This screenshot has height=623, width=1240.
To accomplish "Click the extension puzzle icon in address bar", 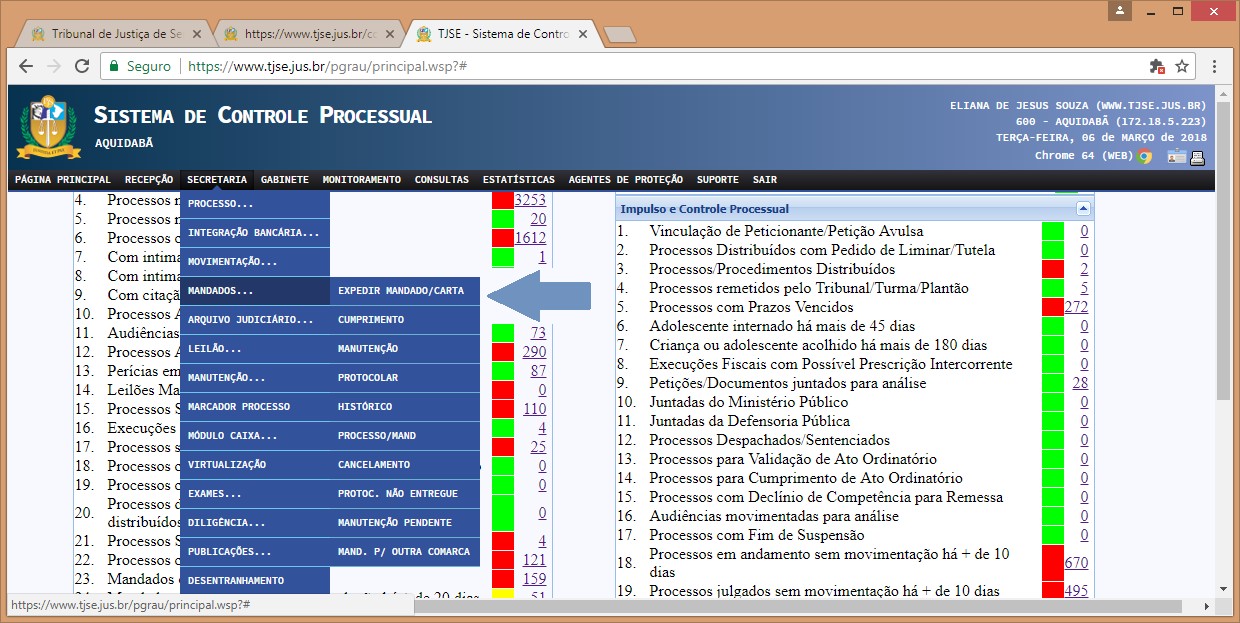I will click(x=1157, y=67).
